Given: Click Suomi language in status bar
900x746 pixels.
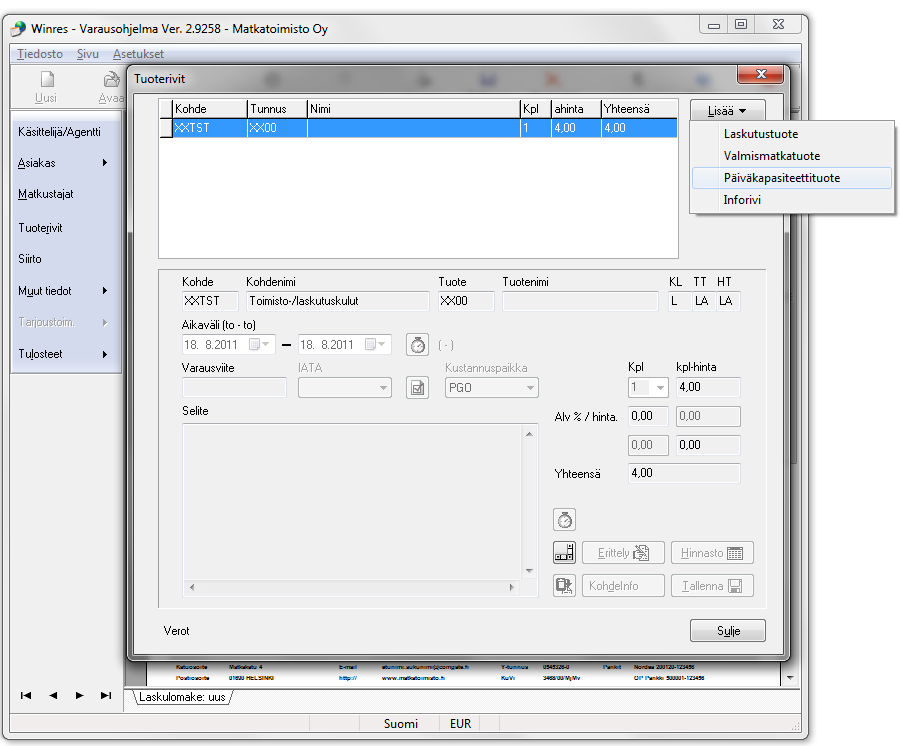Looking at the screenshot, I should click(x=400, y=724).
